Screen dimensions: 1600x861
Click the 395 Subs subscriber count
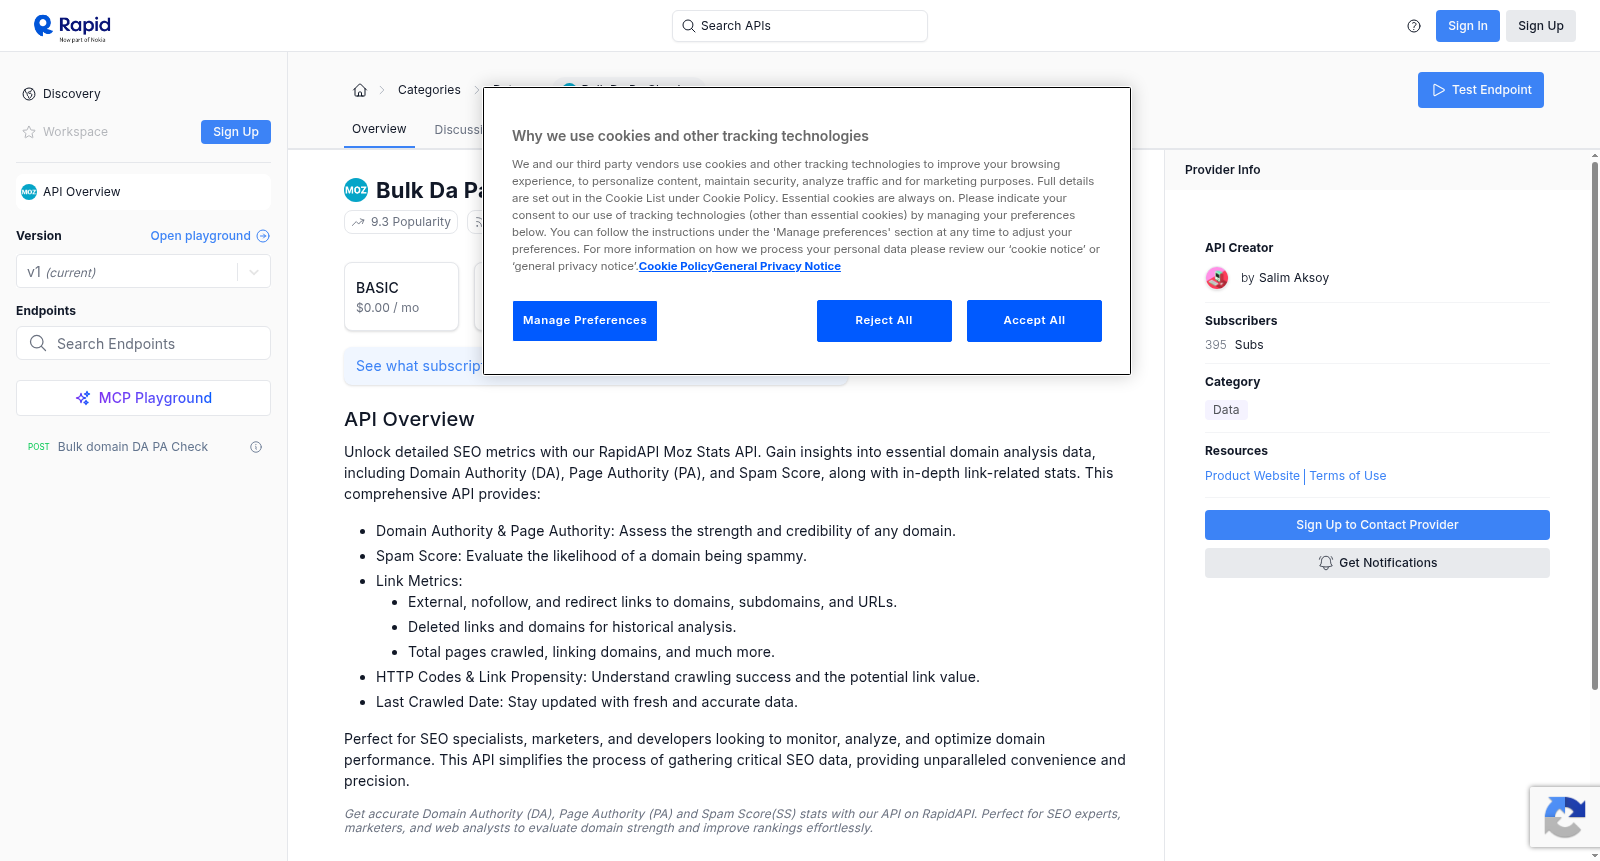pos(1234,345)
